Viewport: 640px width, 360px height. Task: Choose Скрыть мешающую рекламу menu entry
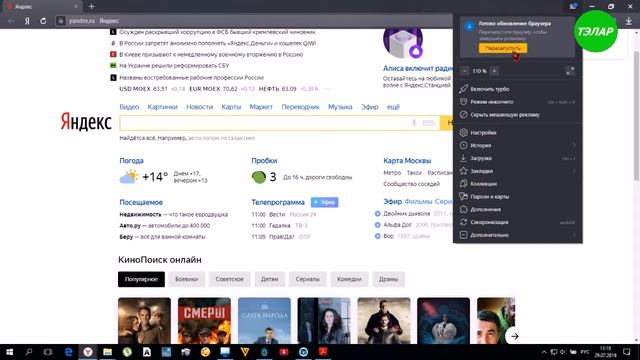coord(517,115)
